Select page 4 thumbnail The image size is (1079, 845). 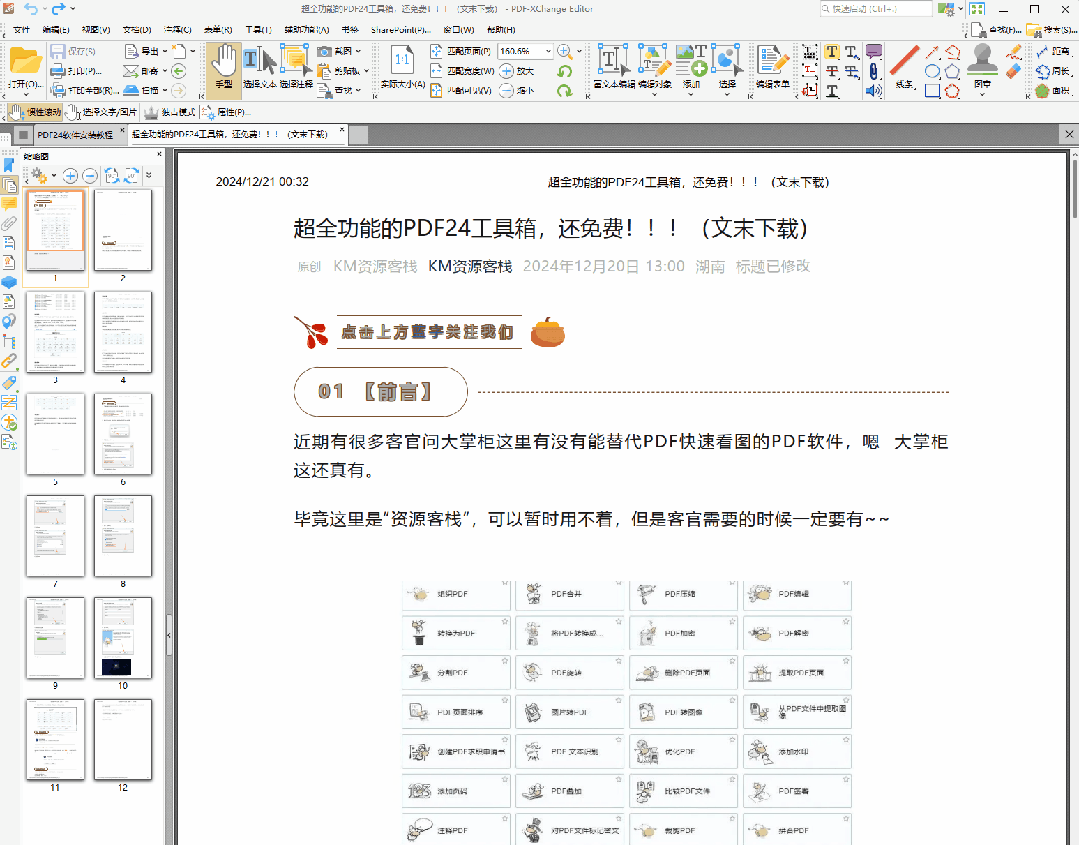coord(123,332)
